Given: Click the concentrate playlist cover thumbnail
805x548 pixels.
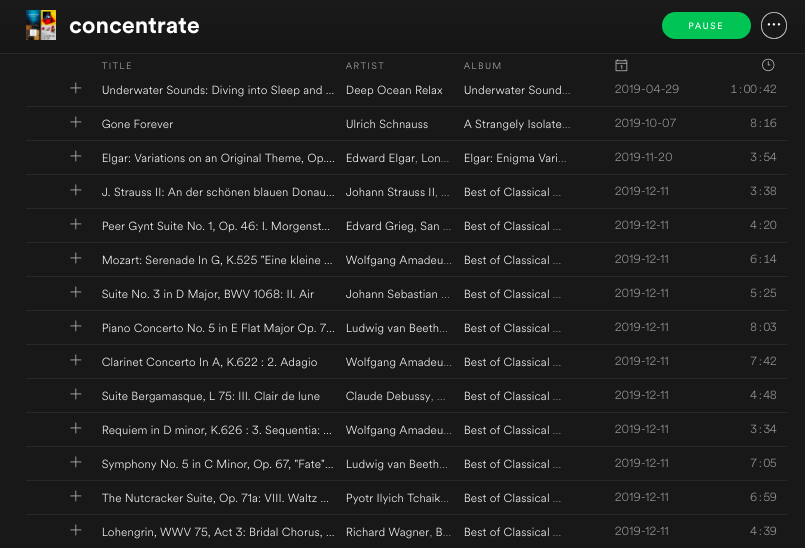Looking at the screenshot, I should (41, 25).
